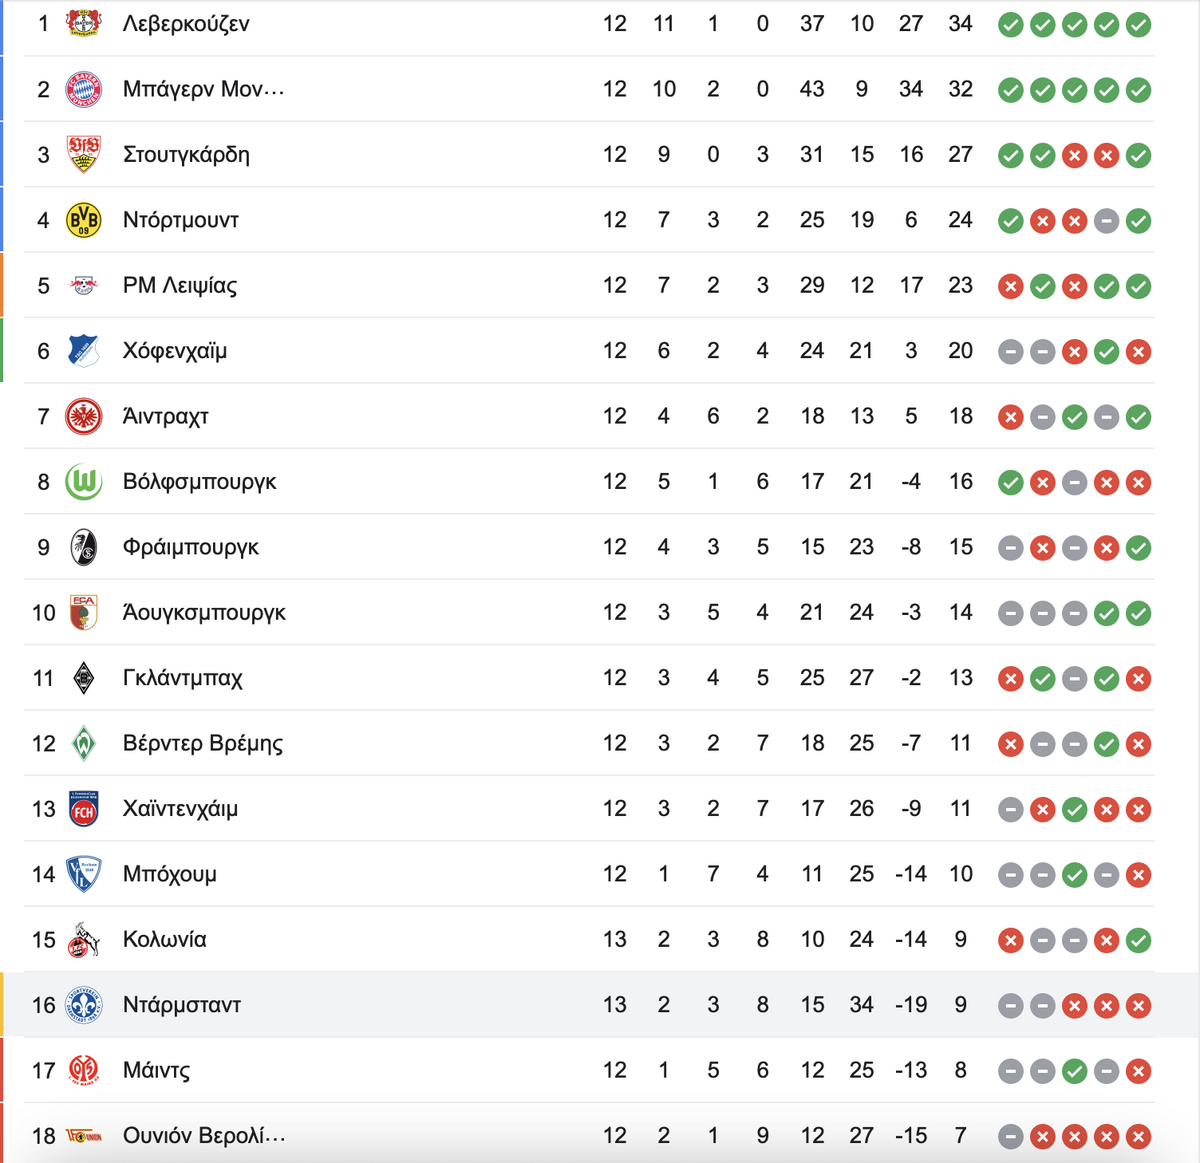This screenshot has width=1200, height=1163.
Task: Click the ΡΜ Λειψίας team logo
Action: [84, 285]
